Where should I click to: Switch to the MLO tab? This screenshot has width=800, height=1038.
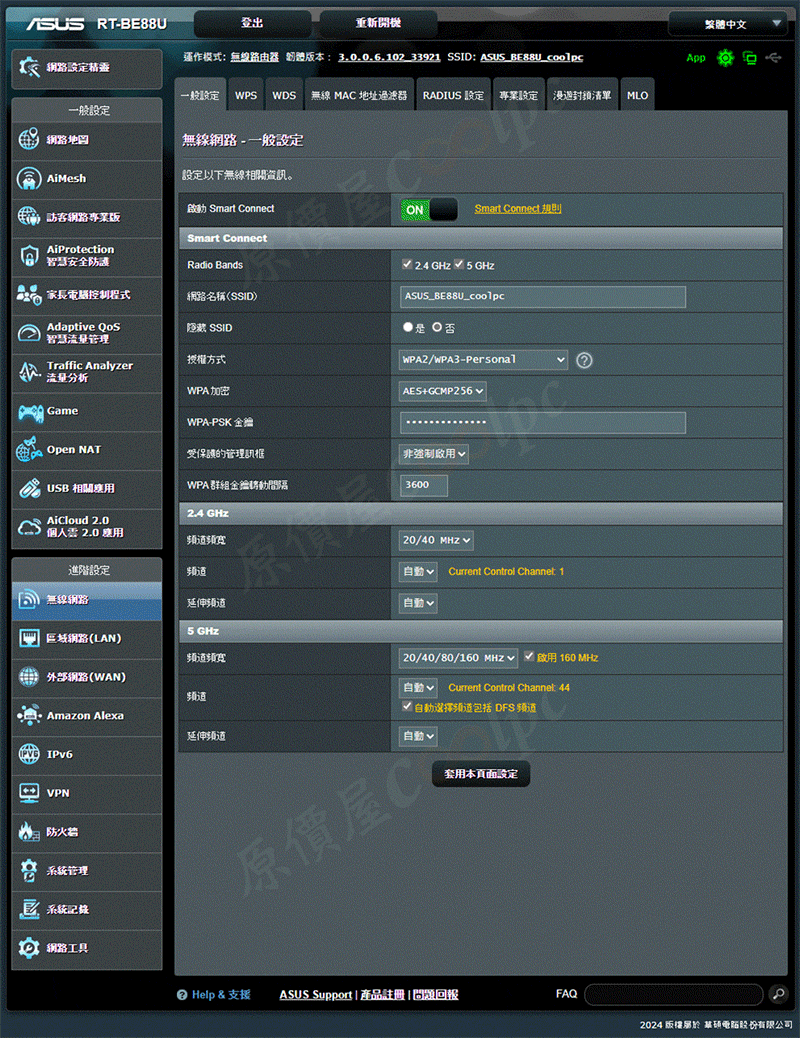tap(638, 95)
